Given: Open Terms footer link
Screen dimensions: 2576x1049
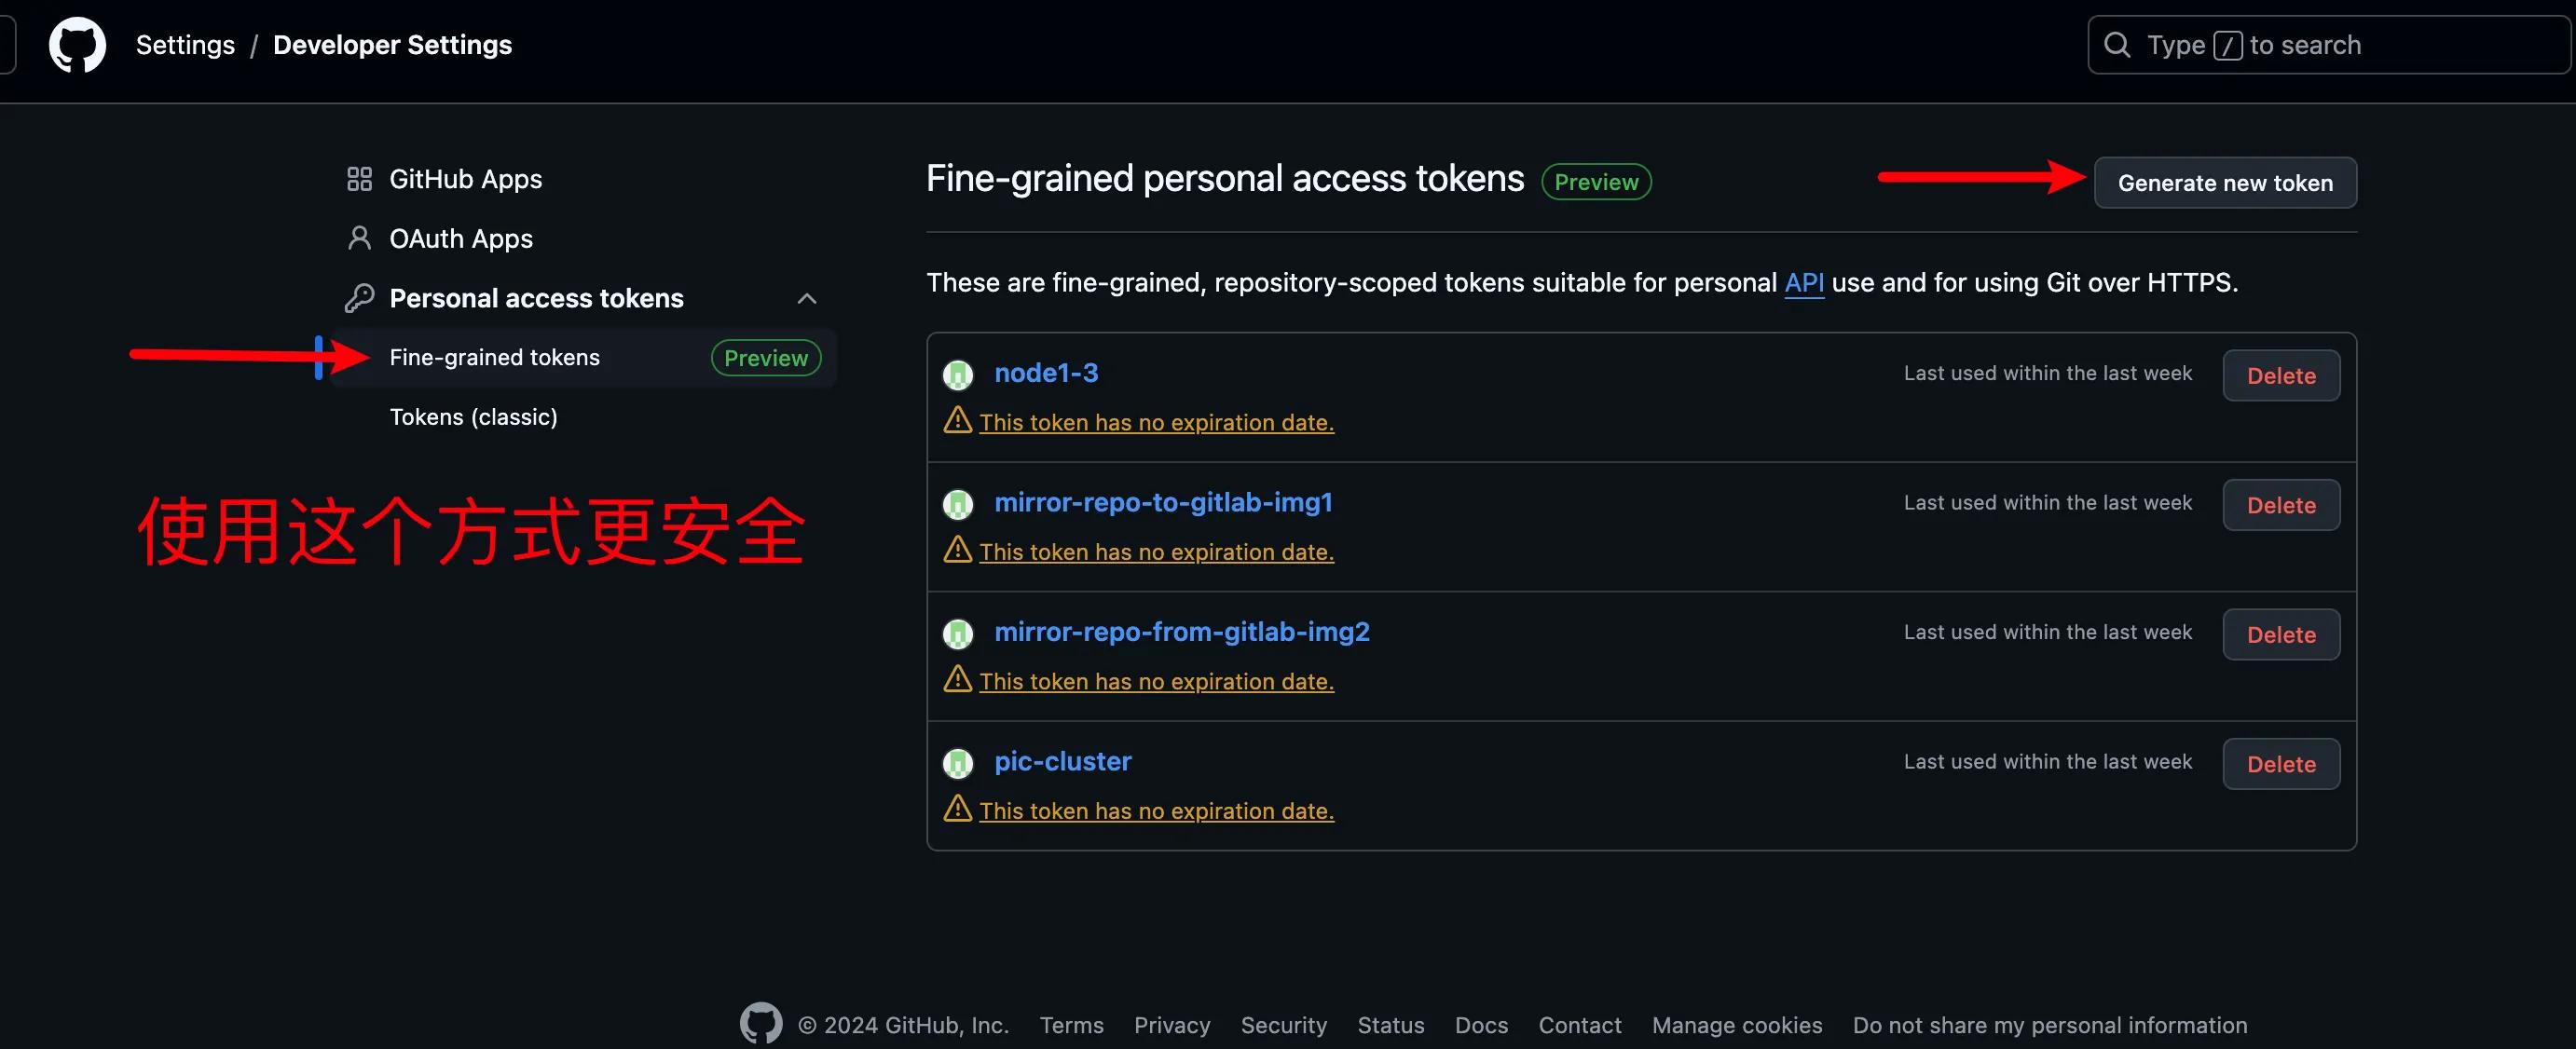Looking at the screenshot, I should [1071, 1025].
